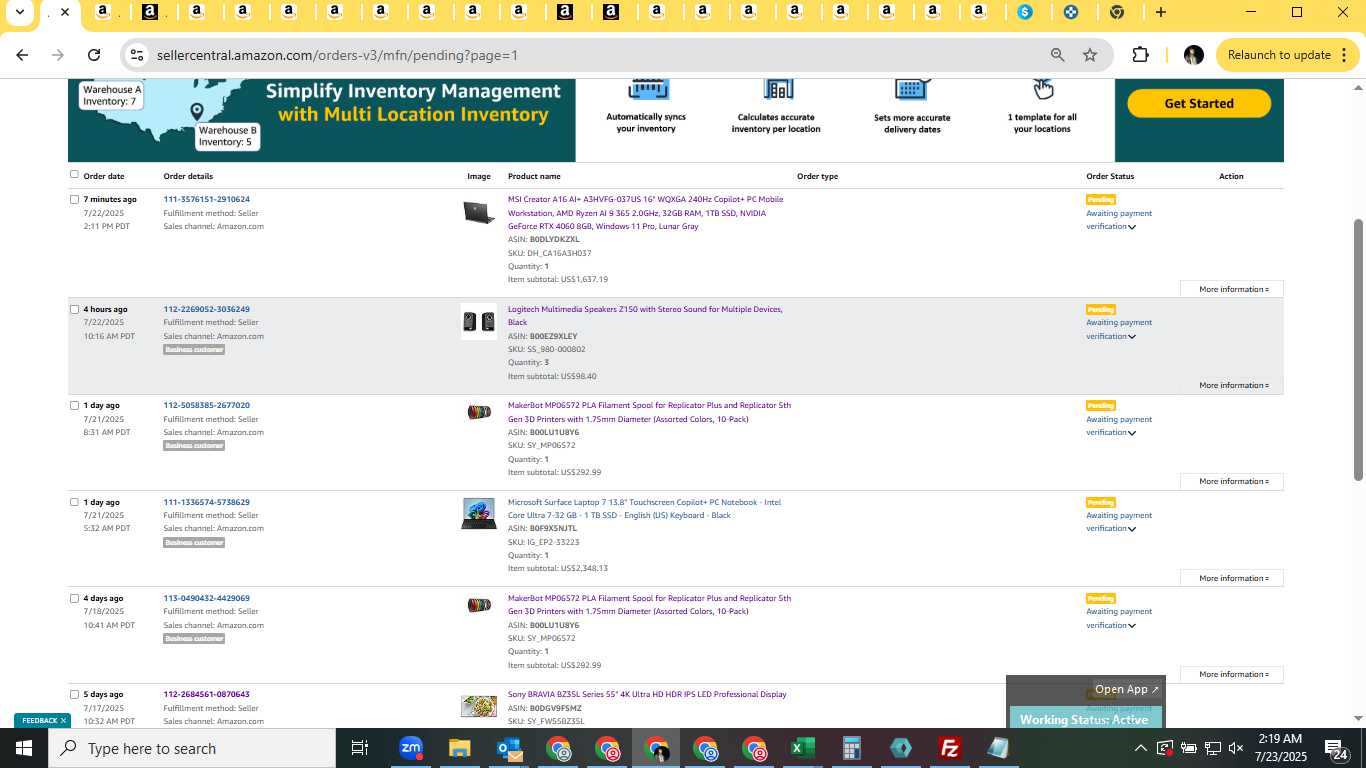Viewport: 1366px width, 768px height.
Task: Expand payment verification for order 112-5058385-2677020
Action: click(1131, 433)
